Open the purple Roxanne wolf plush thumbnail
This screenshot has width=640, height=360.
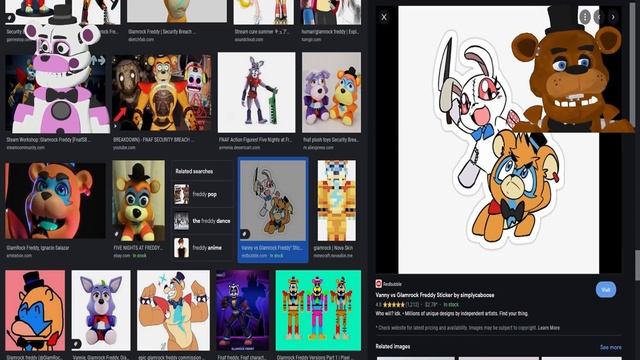click(101, 310)
